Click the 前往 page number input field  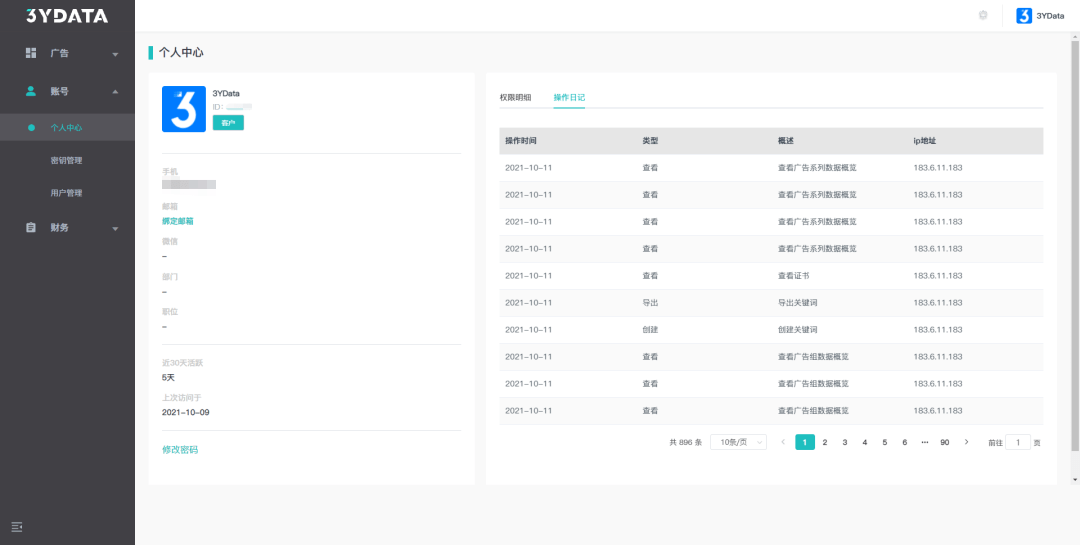point(1018,442)
